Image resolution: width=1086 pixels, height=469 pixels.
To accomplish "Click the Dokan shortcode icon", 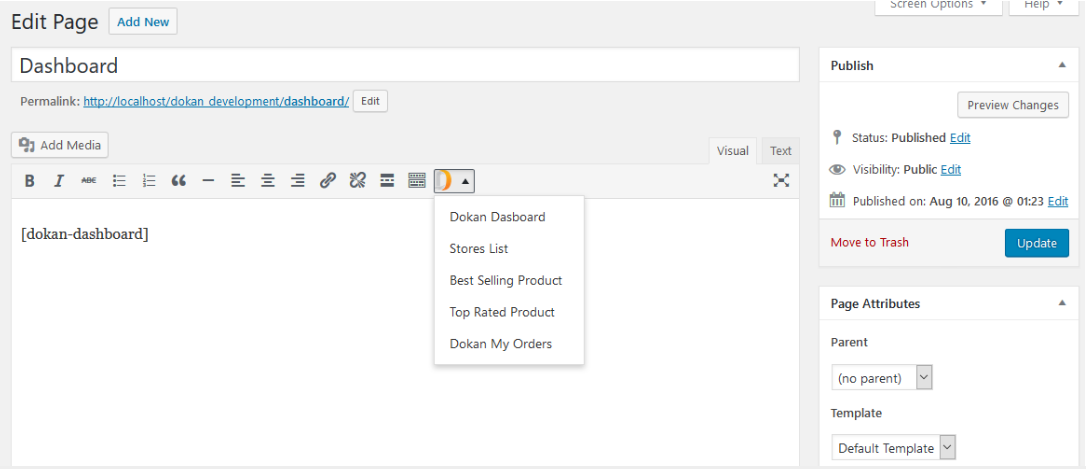I will pos(444,182).
